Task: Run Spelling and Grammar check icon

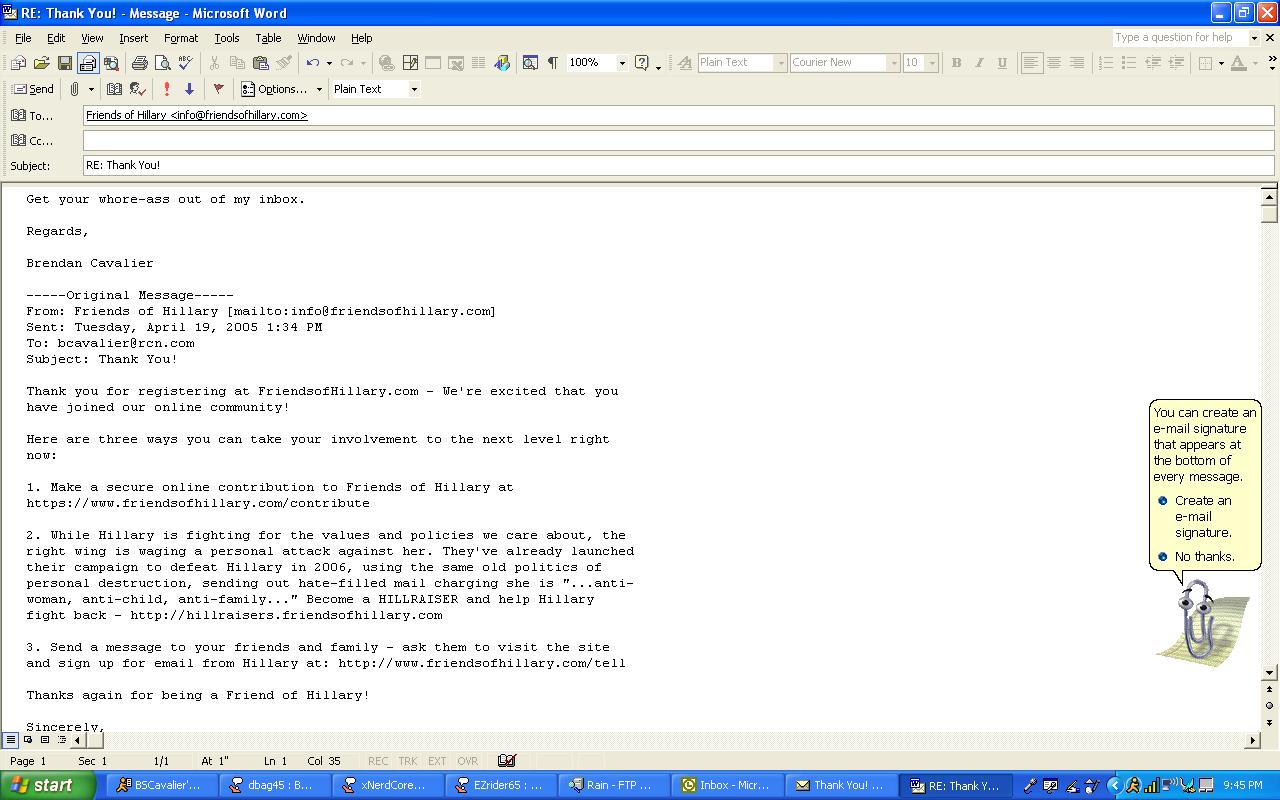Action: tap(185, 63)
